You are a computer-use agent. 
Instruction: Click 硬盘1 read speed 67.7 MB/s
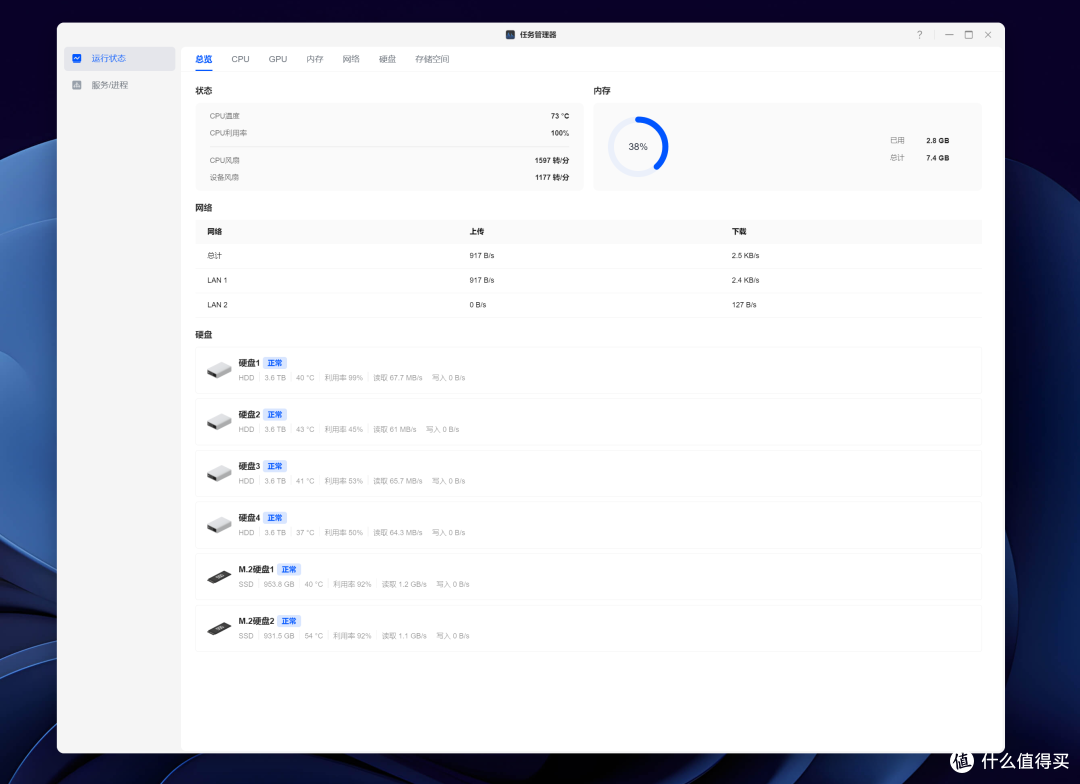tap(397, 378)
